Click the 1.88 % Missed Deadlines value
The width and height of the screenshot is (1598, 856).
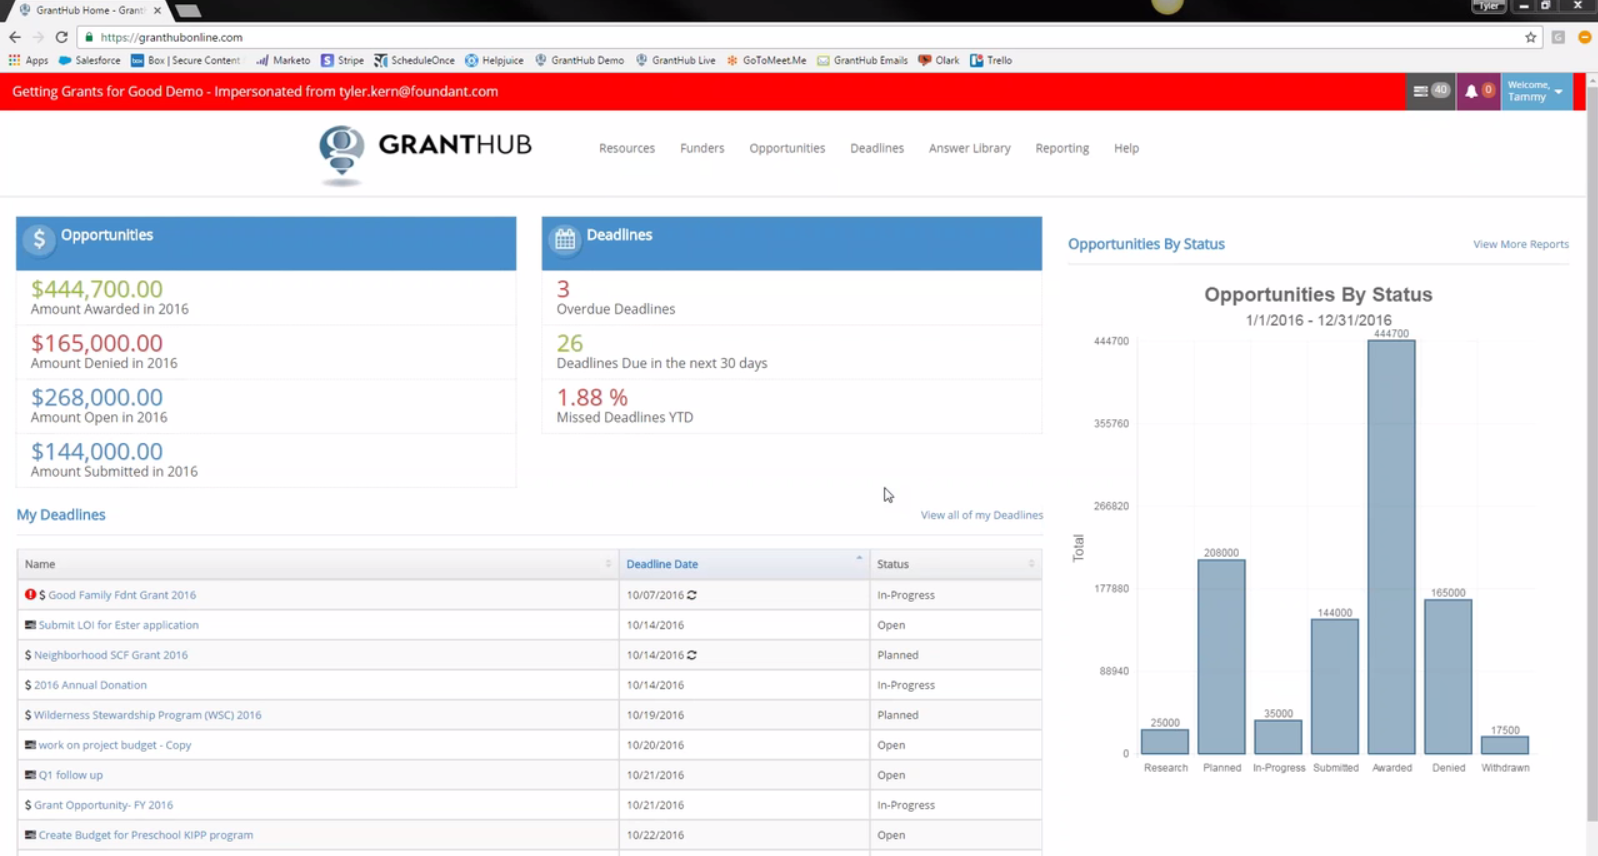pos(592,397)
